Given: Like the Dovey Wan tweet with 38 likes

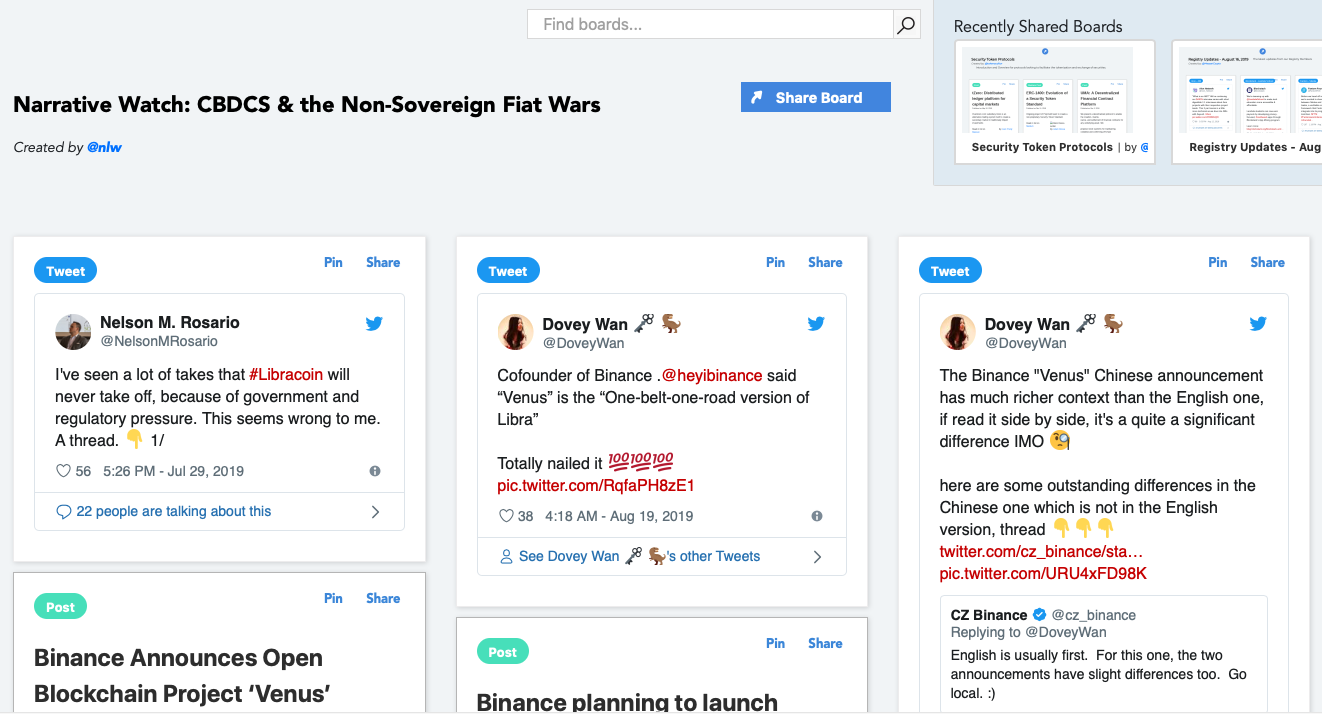Looking at the screenshot, I should [x=506, y=516].
